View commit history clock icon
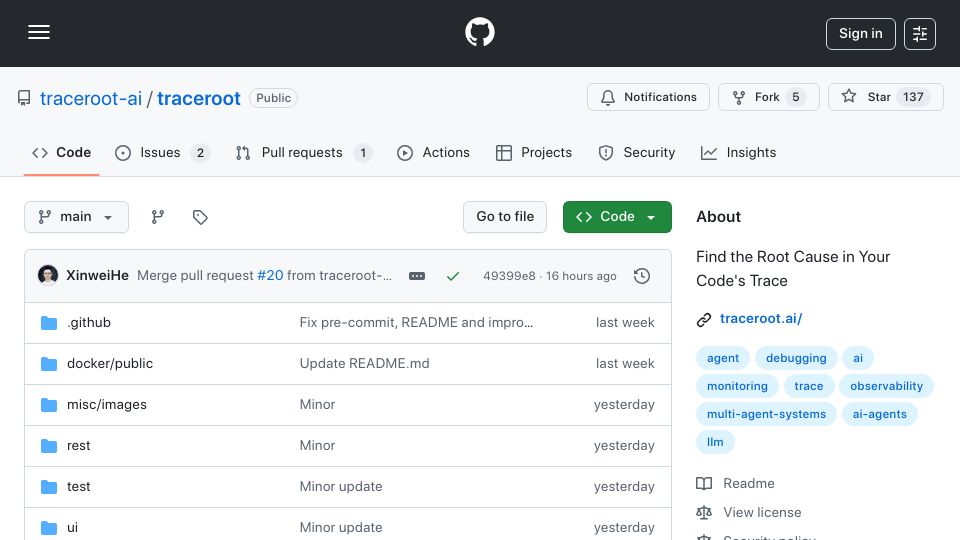 point(642,276)
